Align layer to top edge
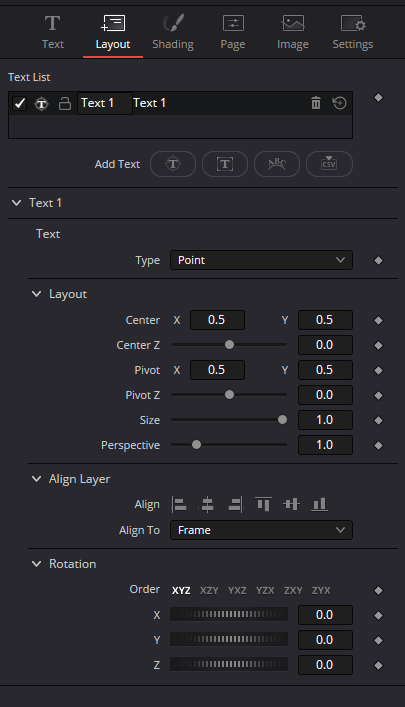405x707 pixels. [263, 504]
